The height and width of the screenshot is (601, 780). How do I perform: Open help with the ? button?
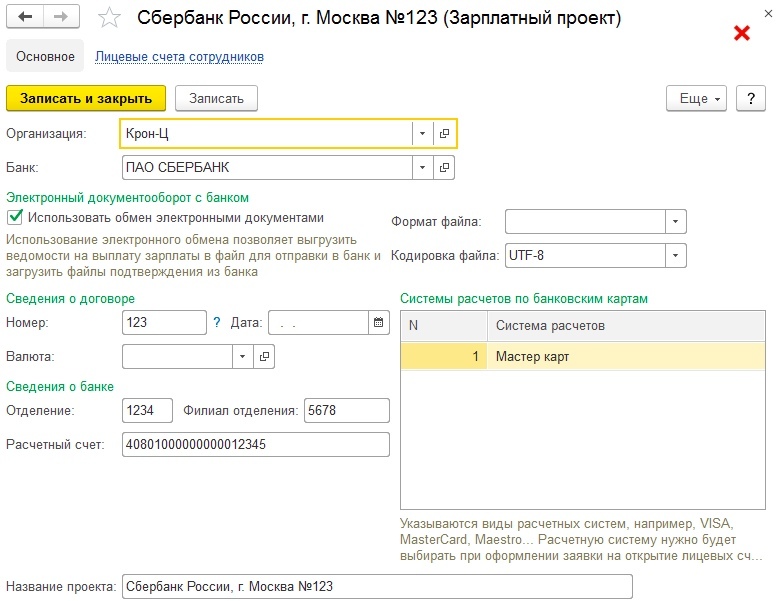coord(750,98)
